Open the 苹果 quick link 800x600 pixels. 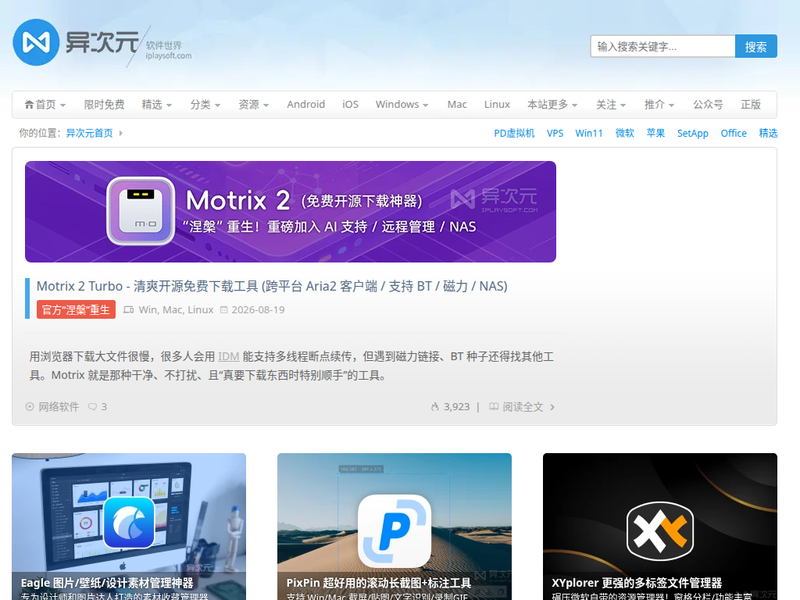656,133
